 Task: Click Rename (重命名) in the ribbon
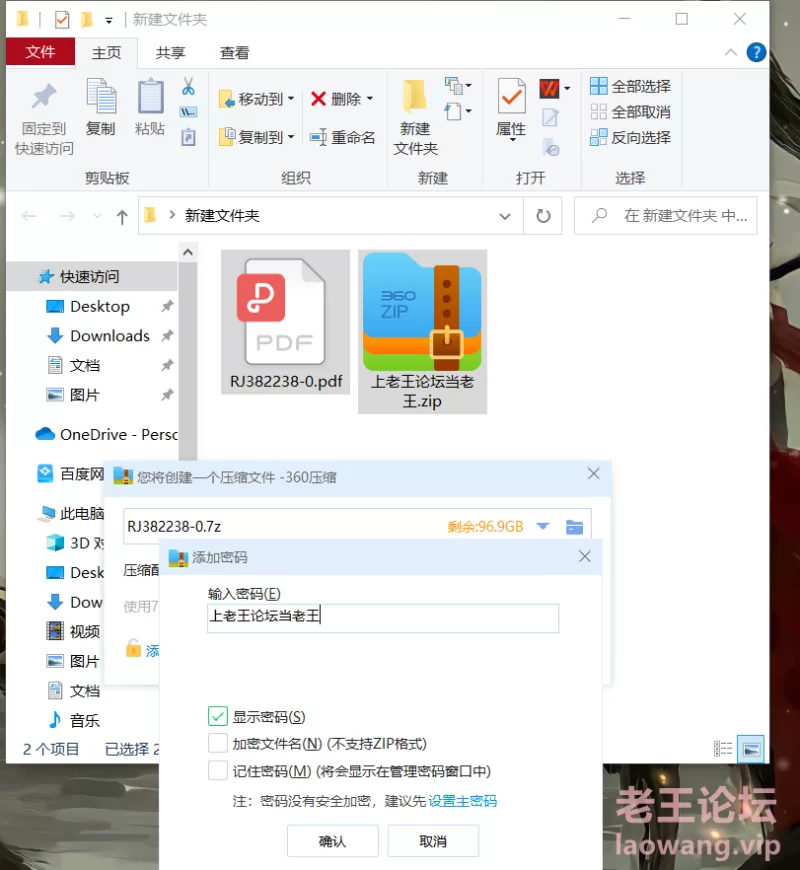[x=342, y=137]
